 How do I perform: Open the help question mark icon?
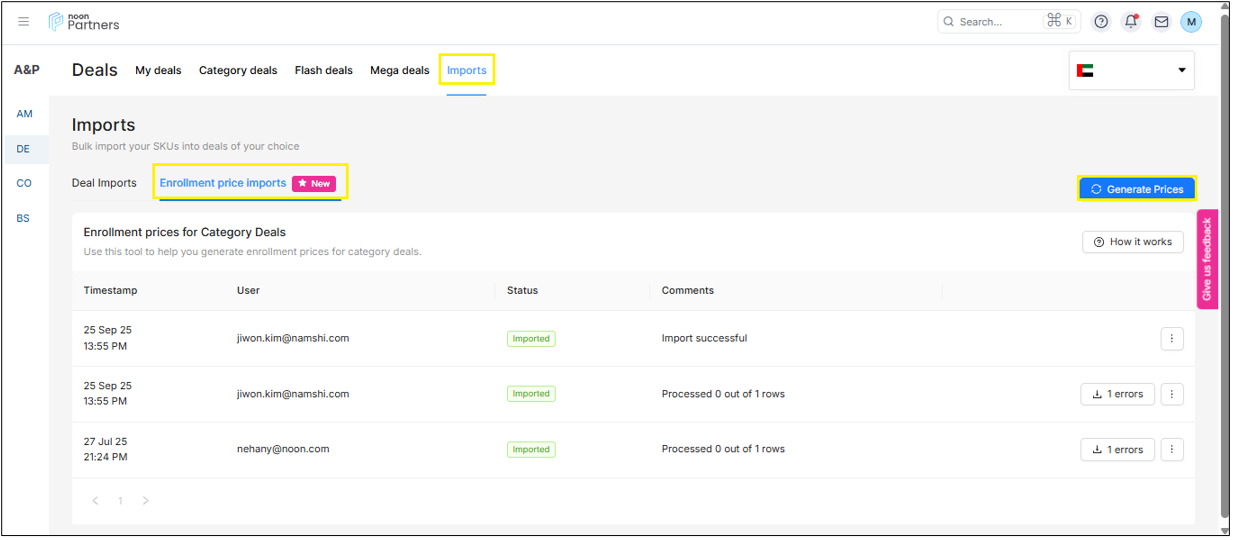(1101, 22)
